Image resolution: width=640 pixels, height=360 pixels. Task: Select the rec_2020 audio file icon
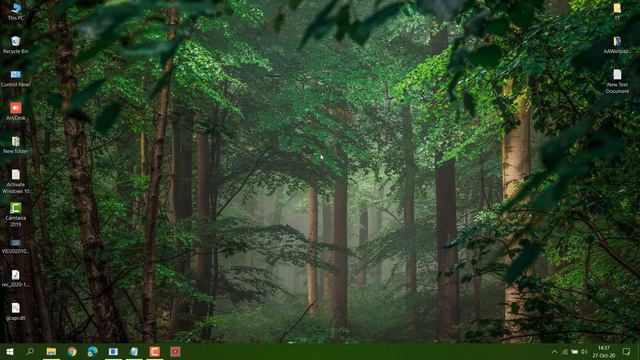(16, 278)
